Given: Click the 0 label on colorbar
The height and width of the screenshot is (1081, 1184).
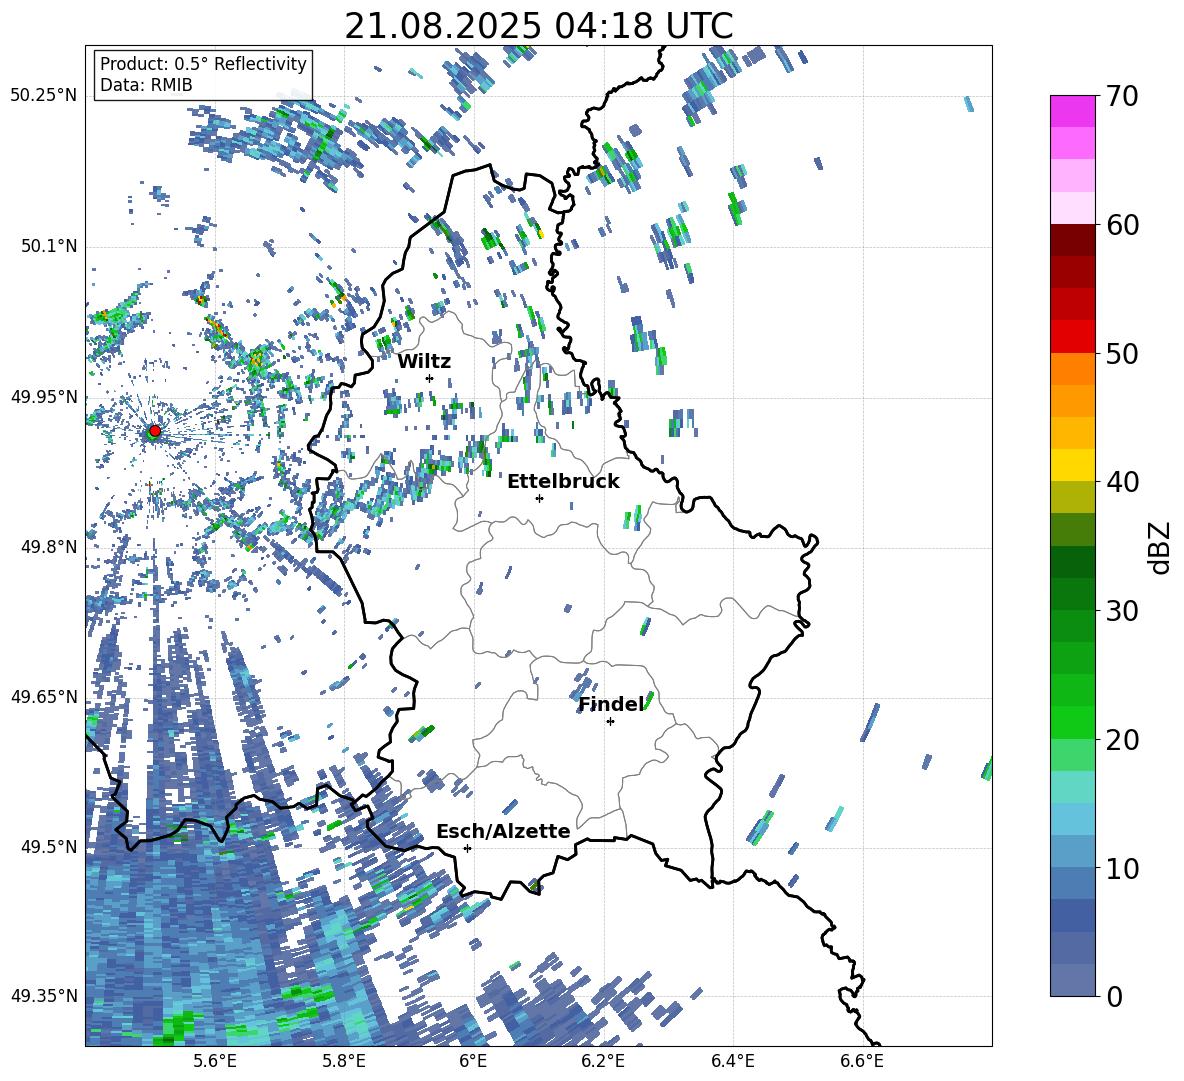Looking at the screenshot, I should (x=1114, y=997).
